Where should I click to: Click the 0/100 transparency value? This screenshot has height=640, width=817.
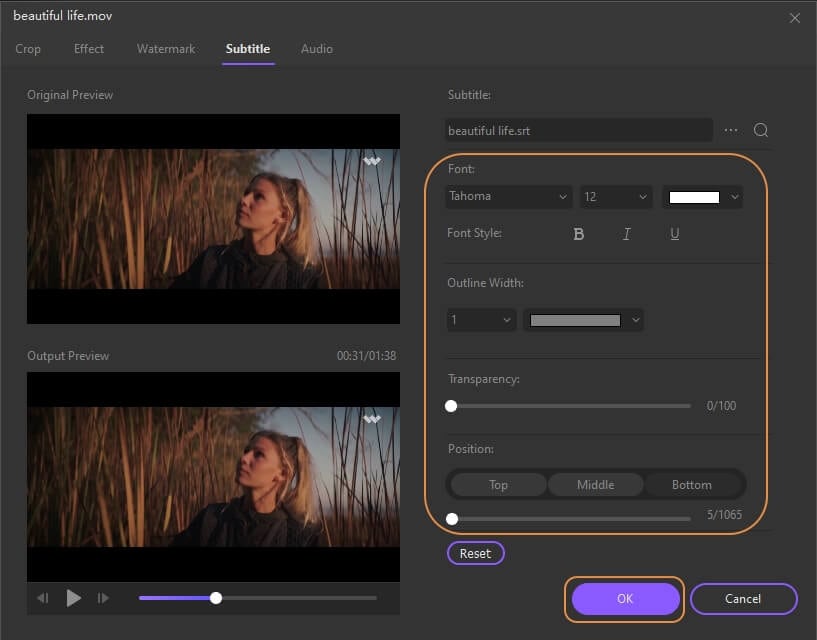click(x=721, y=406)
